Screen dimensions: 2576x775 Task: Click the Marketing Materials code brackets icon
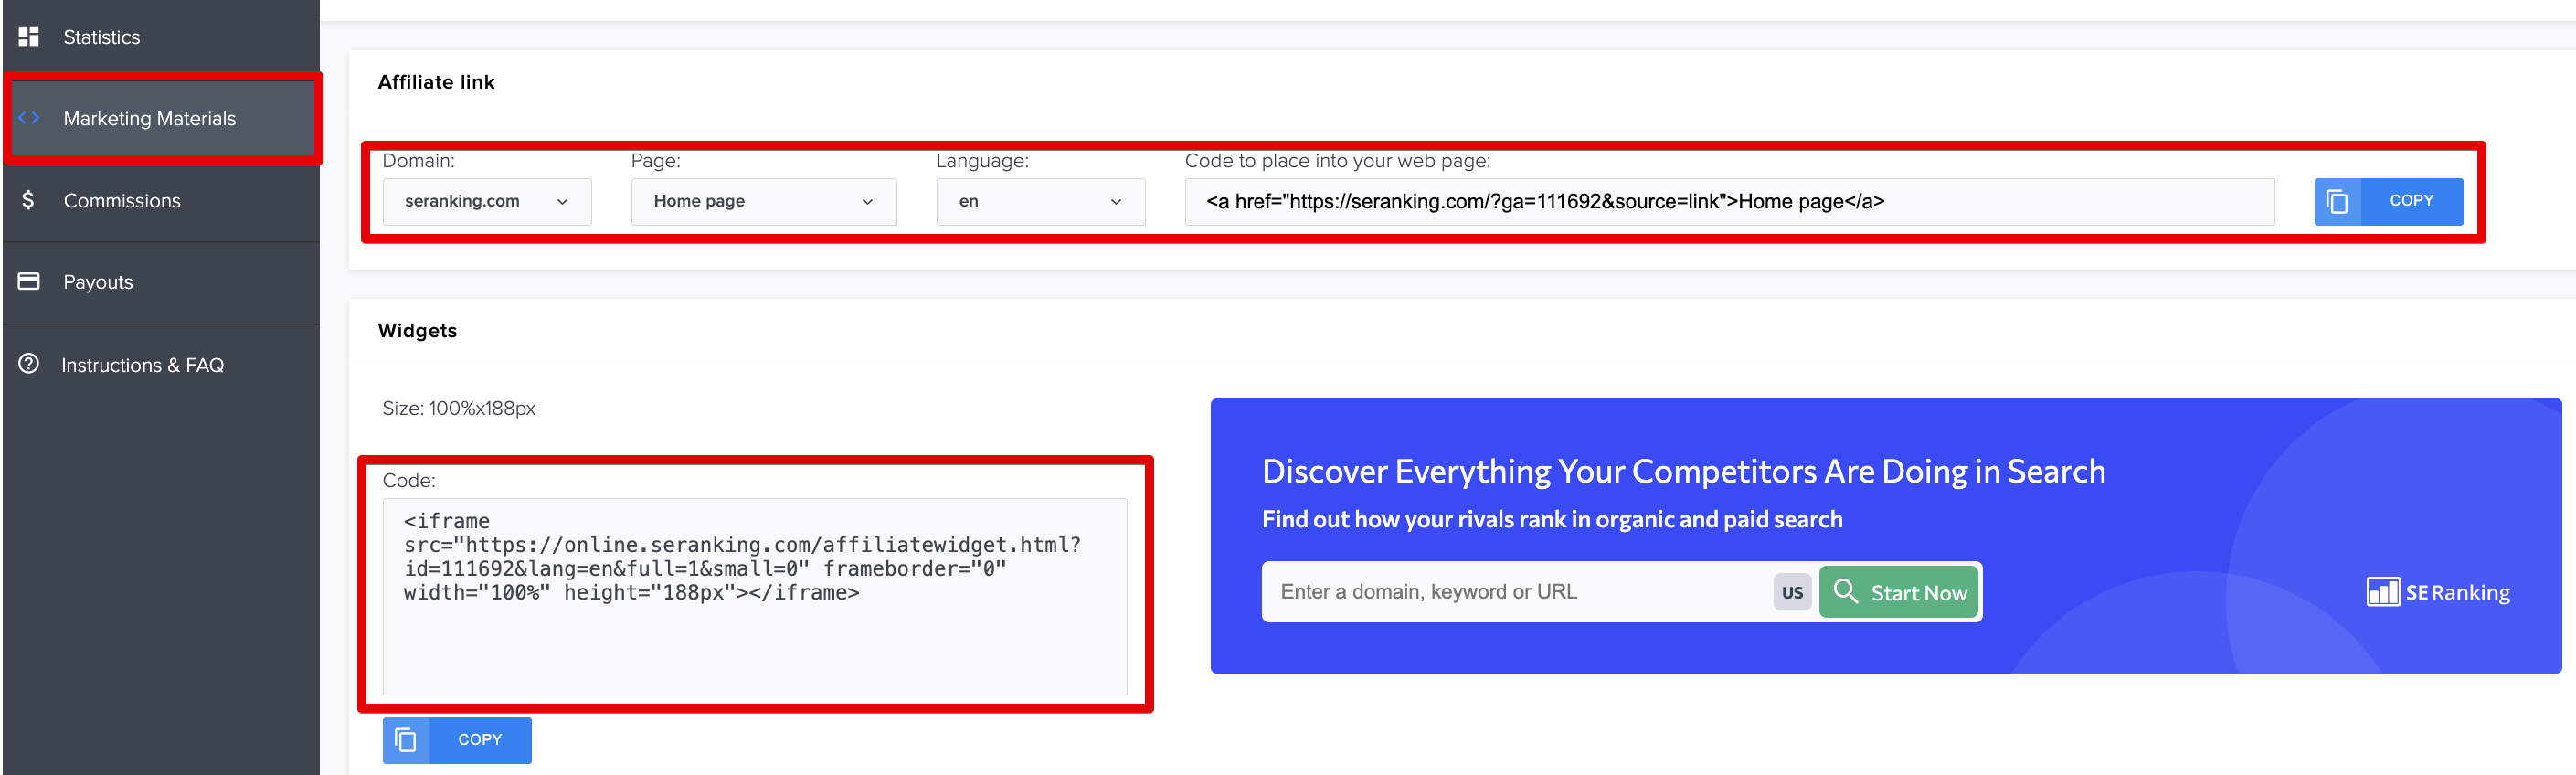point(29,118)
